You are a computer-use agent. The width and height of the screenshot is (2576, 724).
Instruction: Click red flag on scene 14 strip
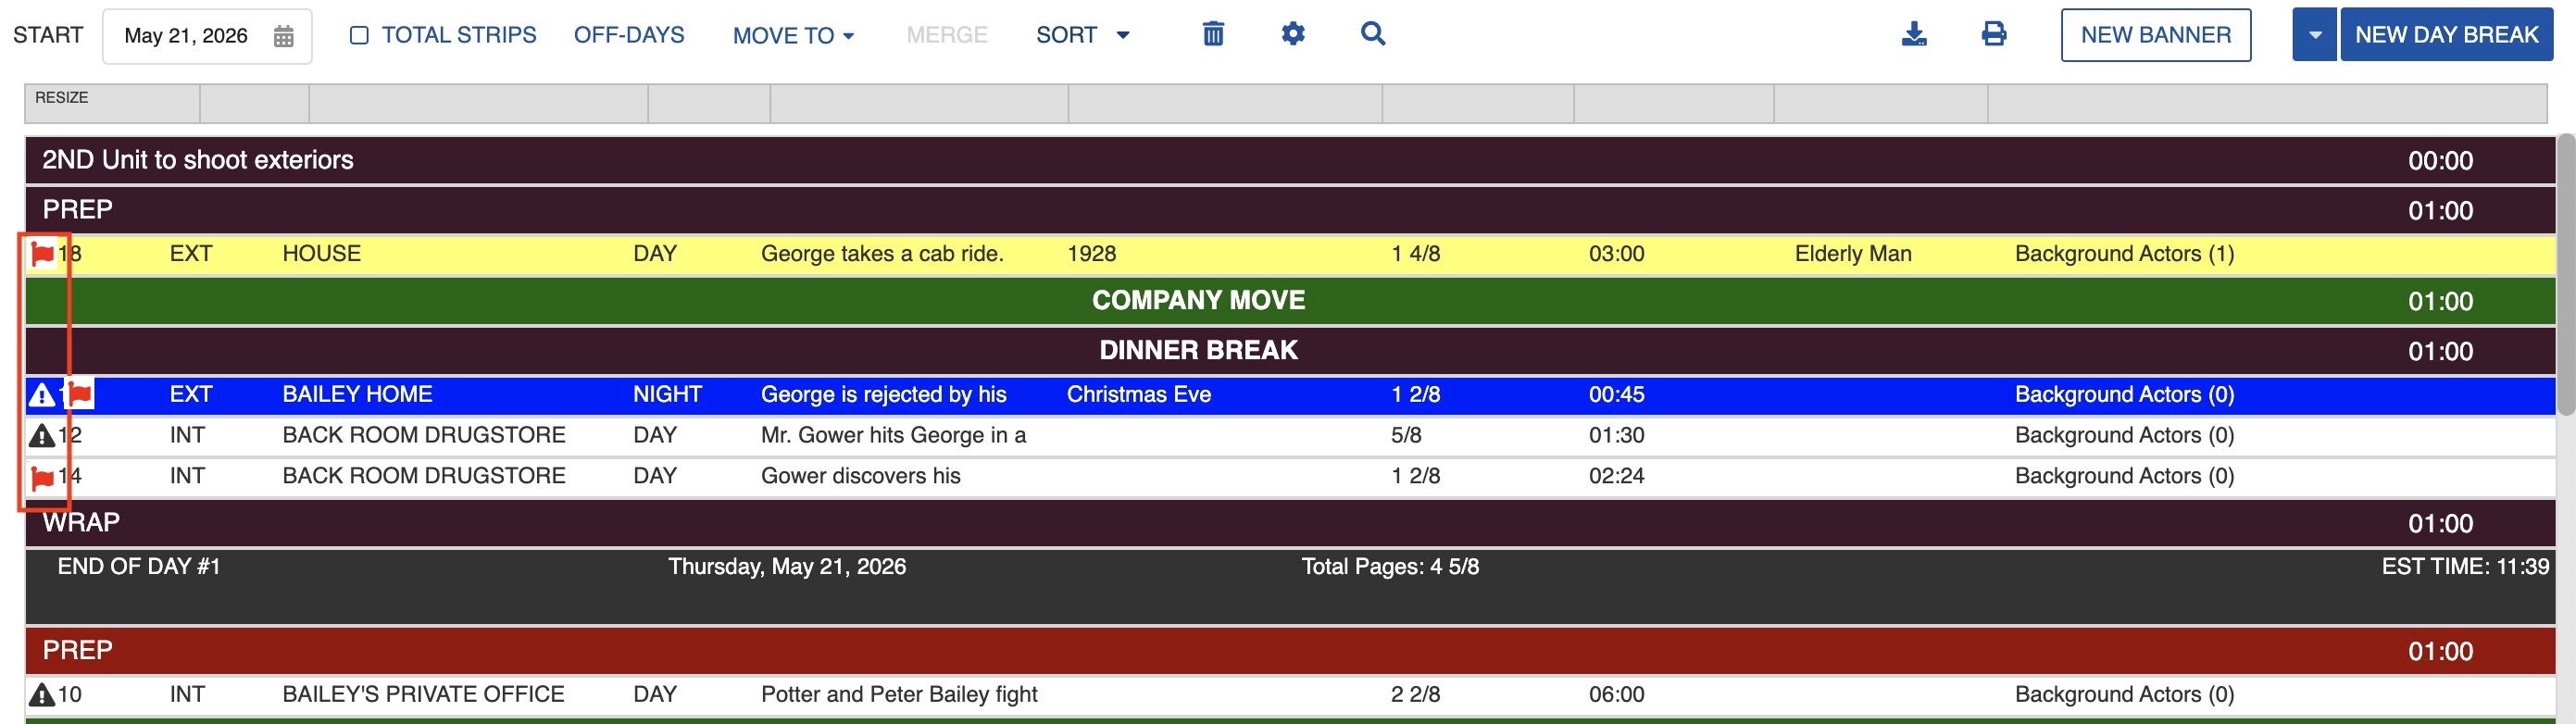pos(42,477)
